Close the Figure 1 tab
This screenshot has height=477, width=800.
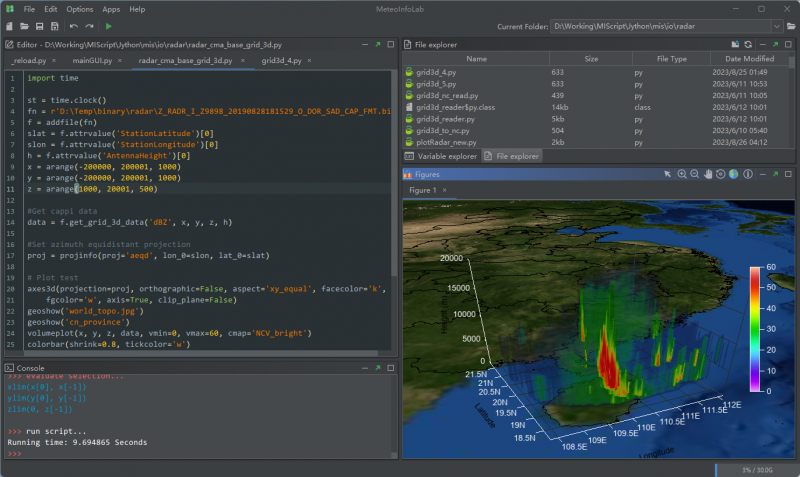[444, 190]
